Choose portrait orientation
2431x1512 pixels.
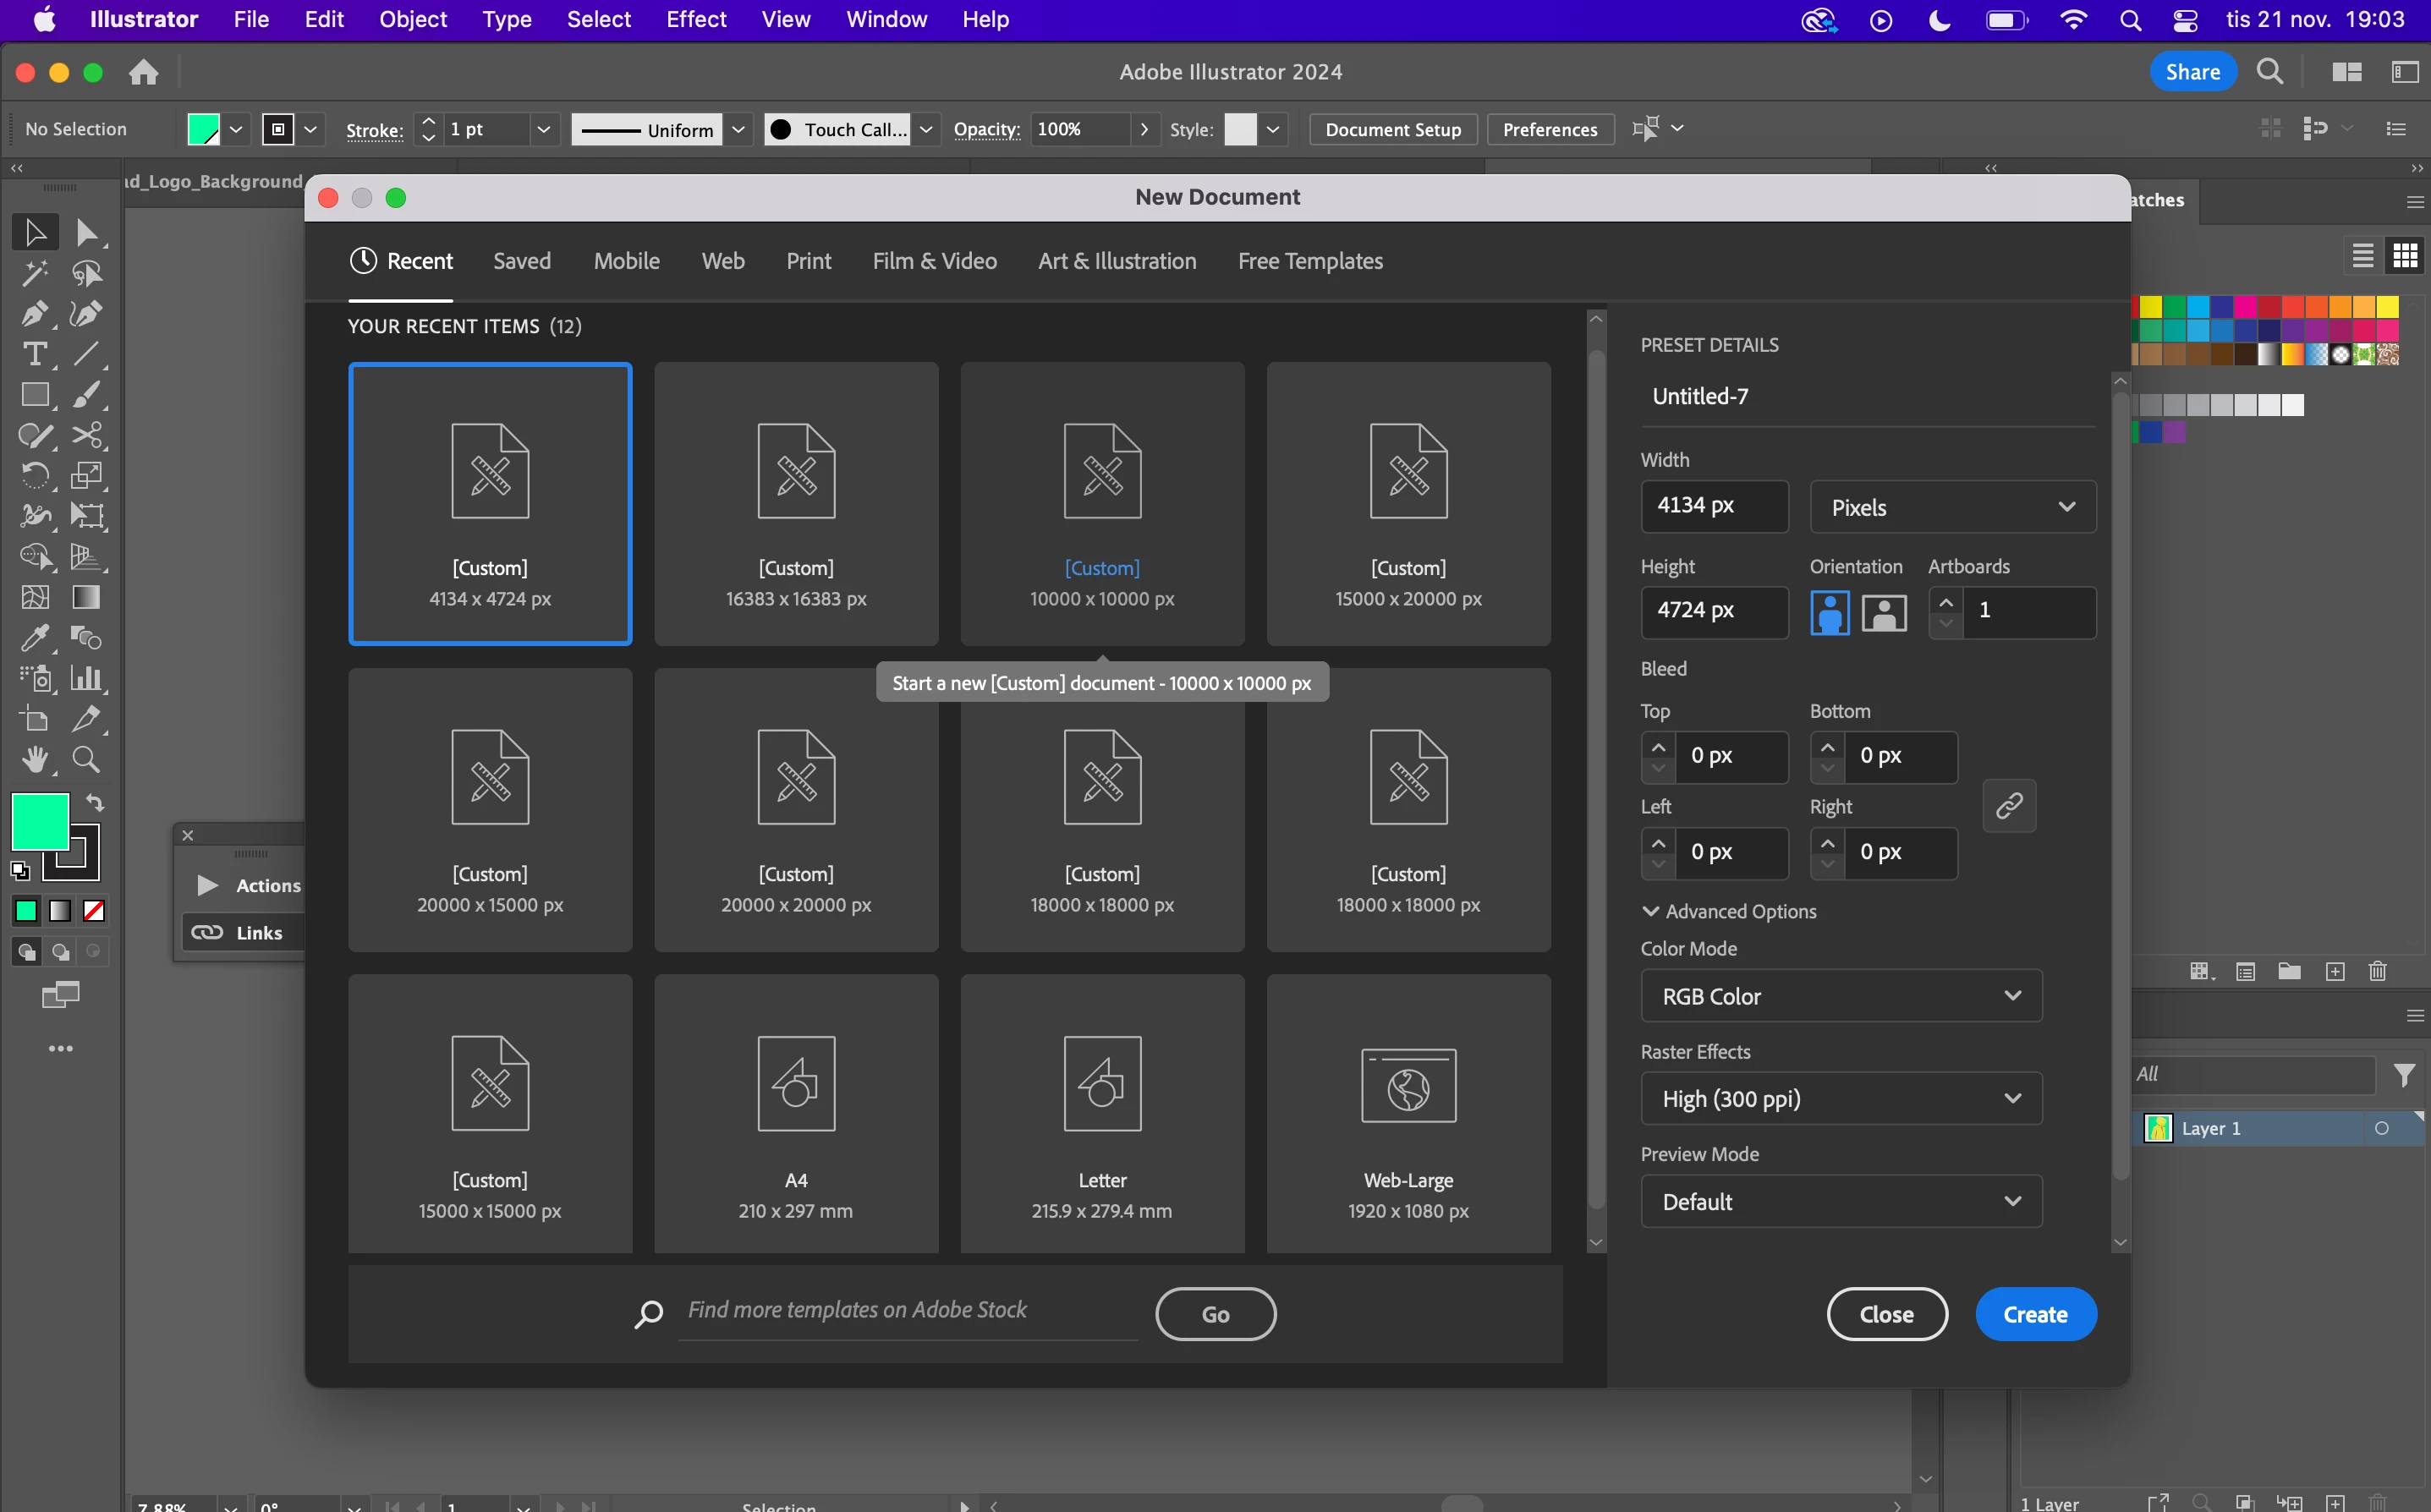(1829, 612)
